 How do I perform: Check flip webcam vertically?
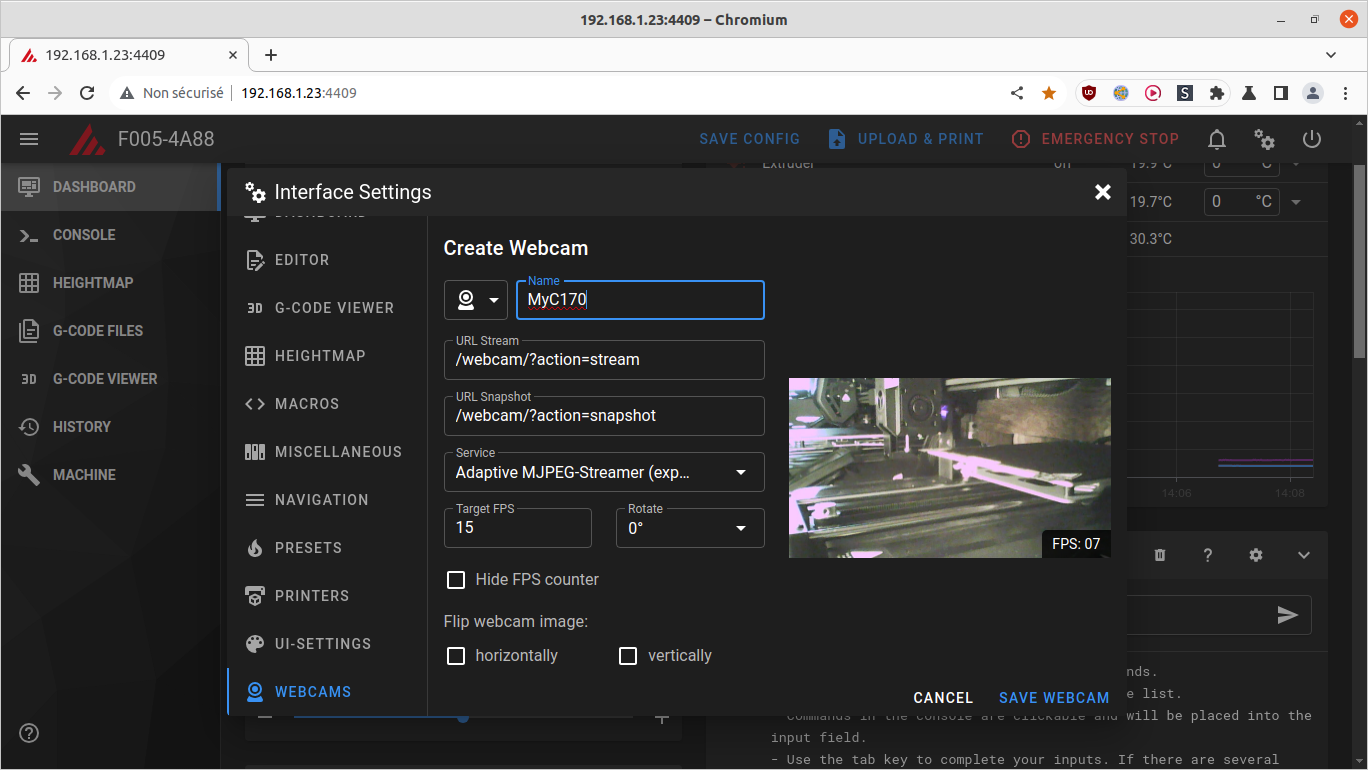628,656
